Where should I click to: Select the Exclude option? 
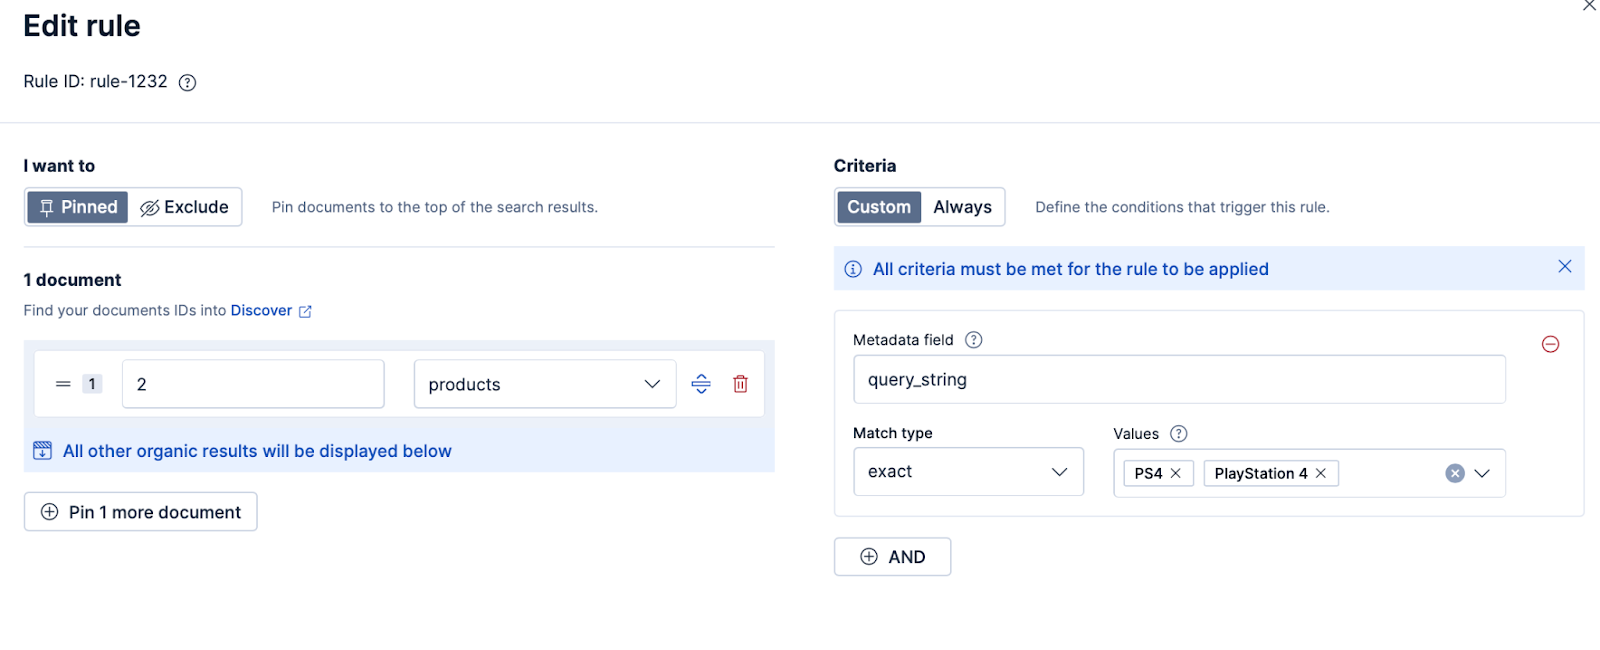(185, 207)
